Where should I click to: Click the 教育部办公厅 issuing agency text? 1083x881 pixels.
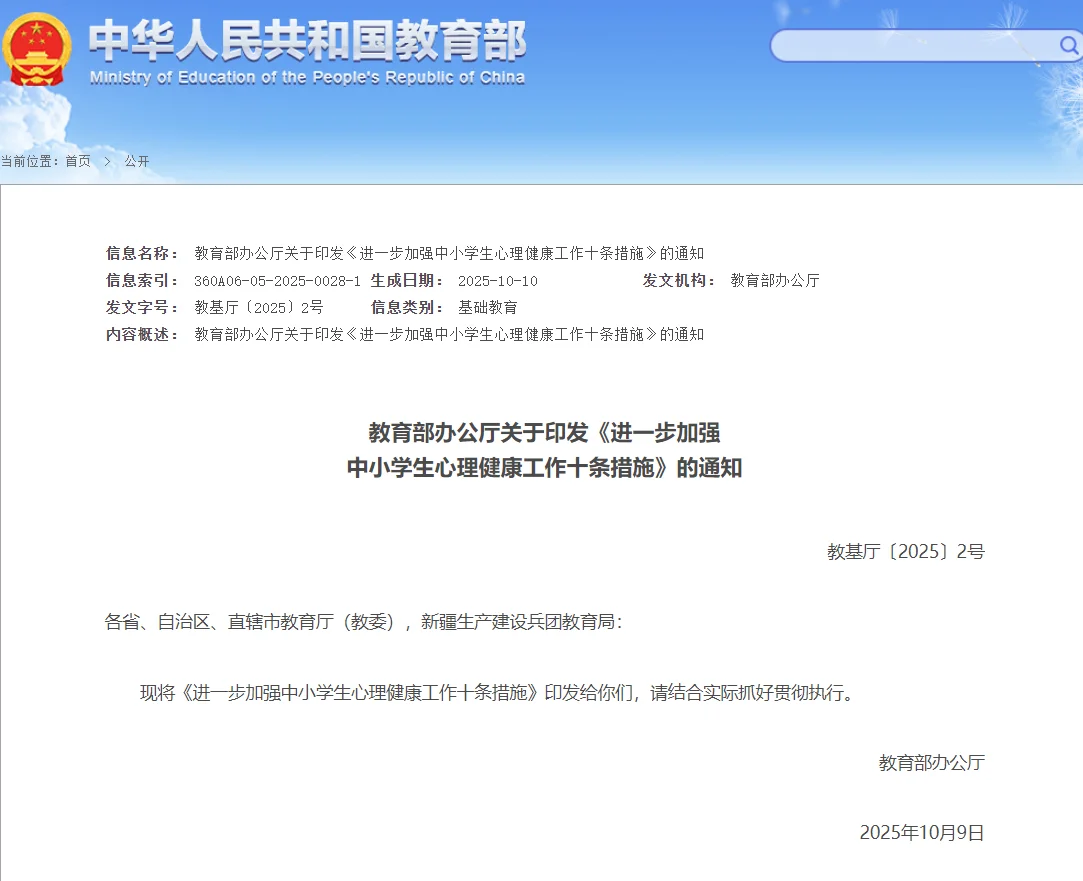point(775,280)
